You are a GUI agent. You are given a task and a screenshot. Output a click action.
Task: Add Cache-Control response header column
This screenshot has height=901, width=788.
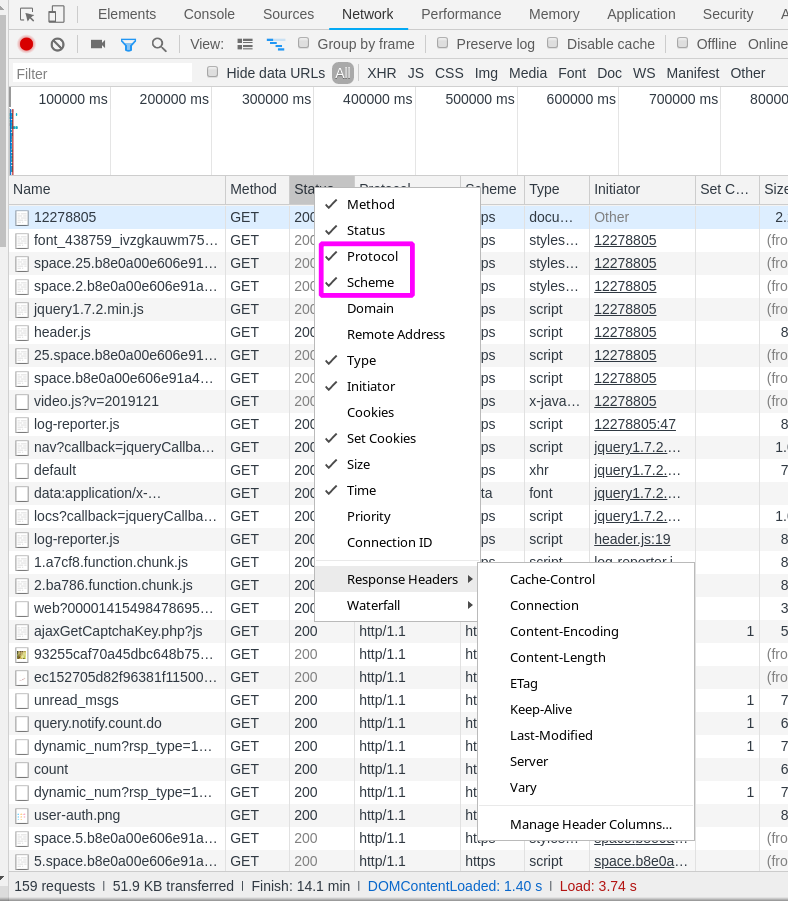click(586, 579)
